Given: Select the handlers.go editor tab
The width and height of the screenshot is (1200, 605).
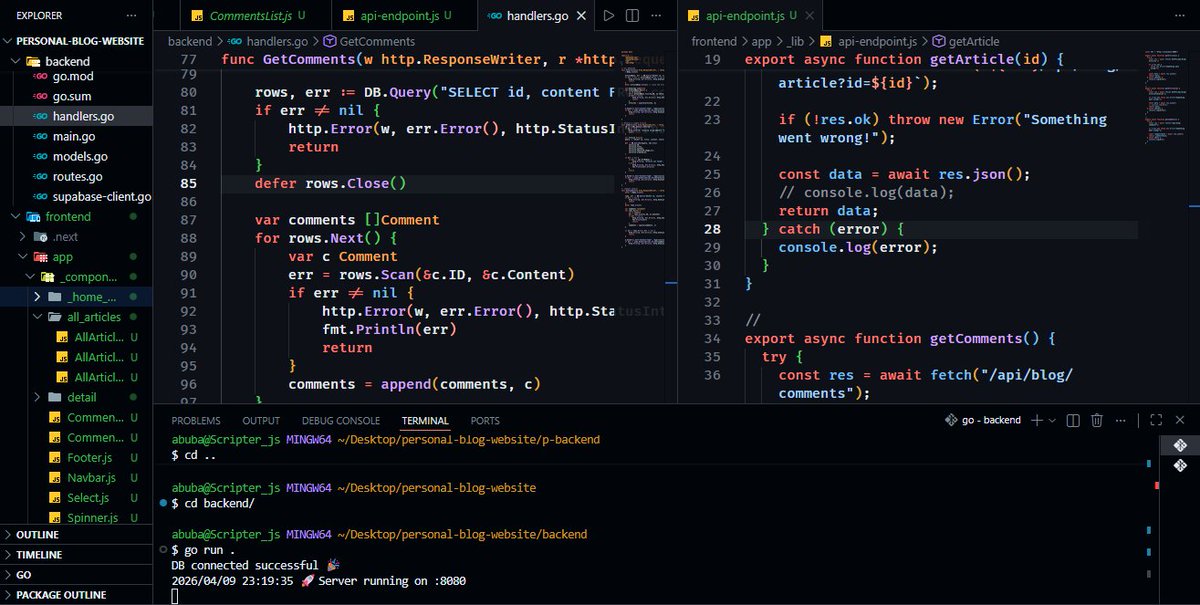Looking at the screenshot, I should [537, 15].
